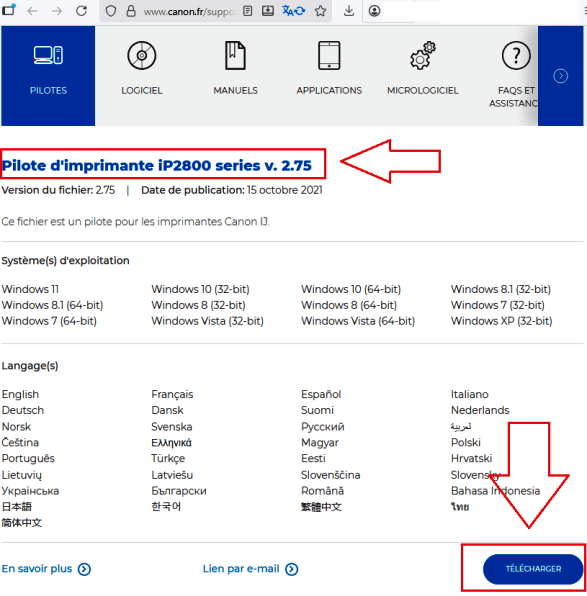Click the translate page icon

coord(294,11)
